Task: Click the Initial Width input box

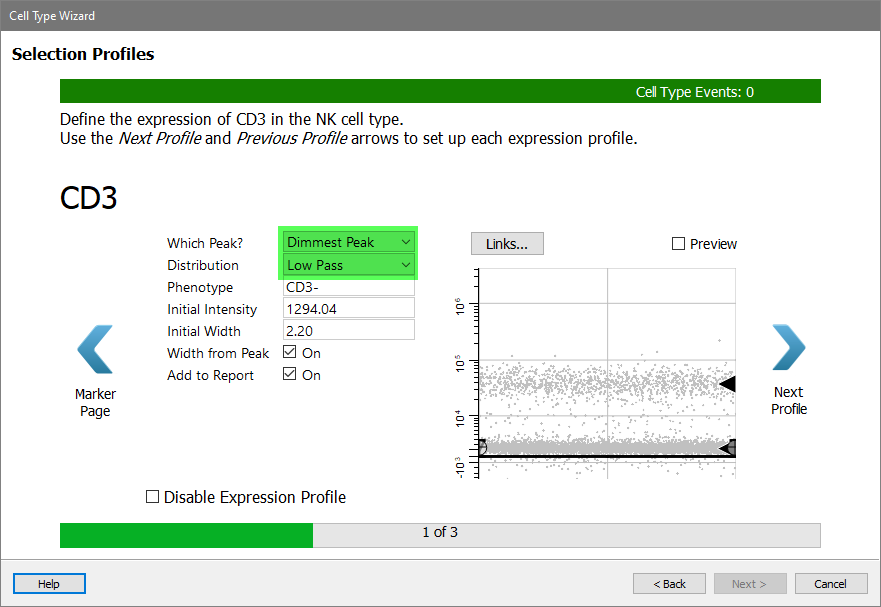Action: (348, 331)
